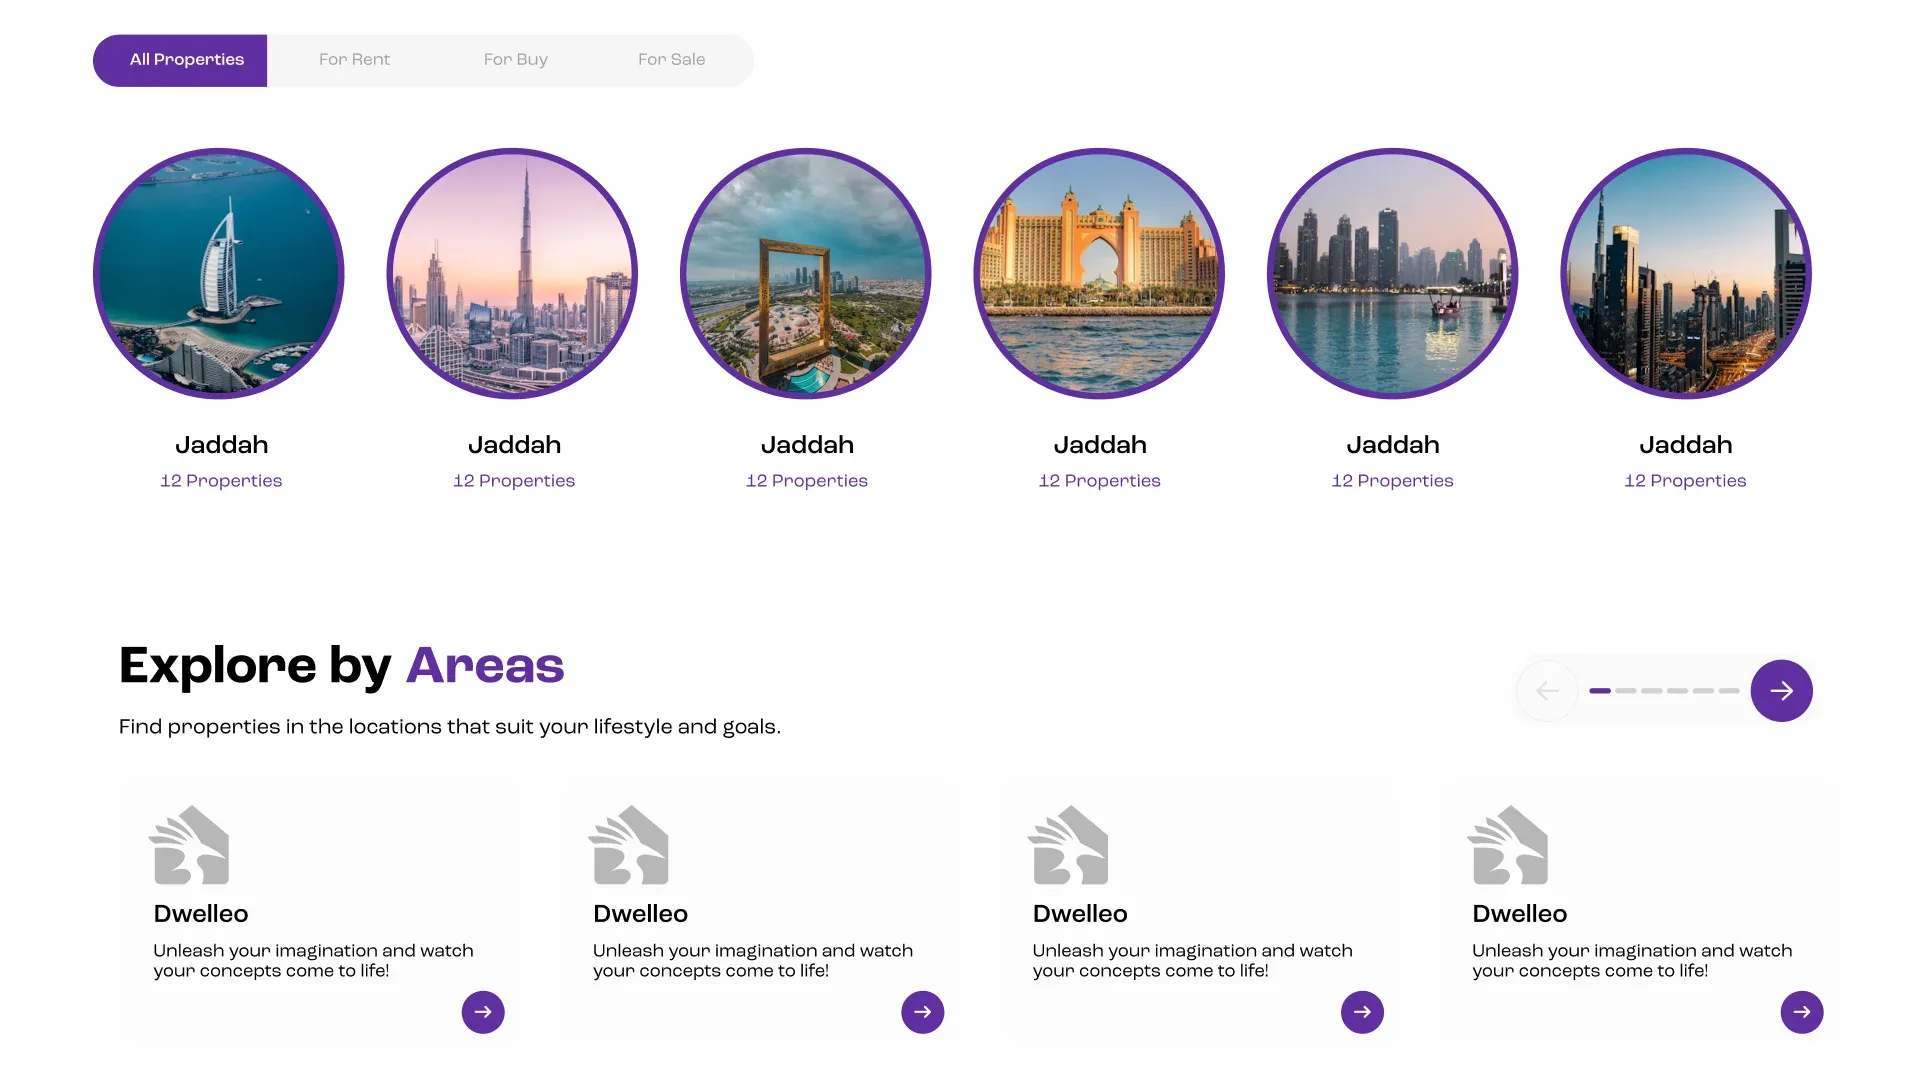
Task: Click the arrow button on the first Dwelleo card
Action: pos(483,1012)
